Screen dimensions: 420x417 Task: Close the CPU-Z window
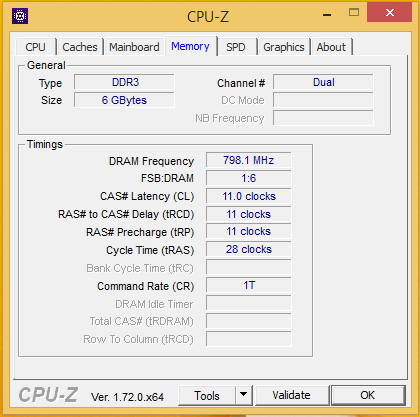[389, 13]
